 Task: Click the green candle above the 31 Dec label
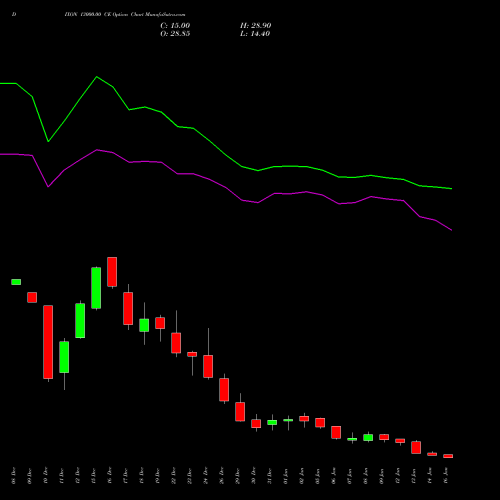272,422
